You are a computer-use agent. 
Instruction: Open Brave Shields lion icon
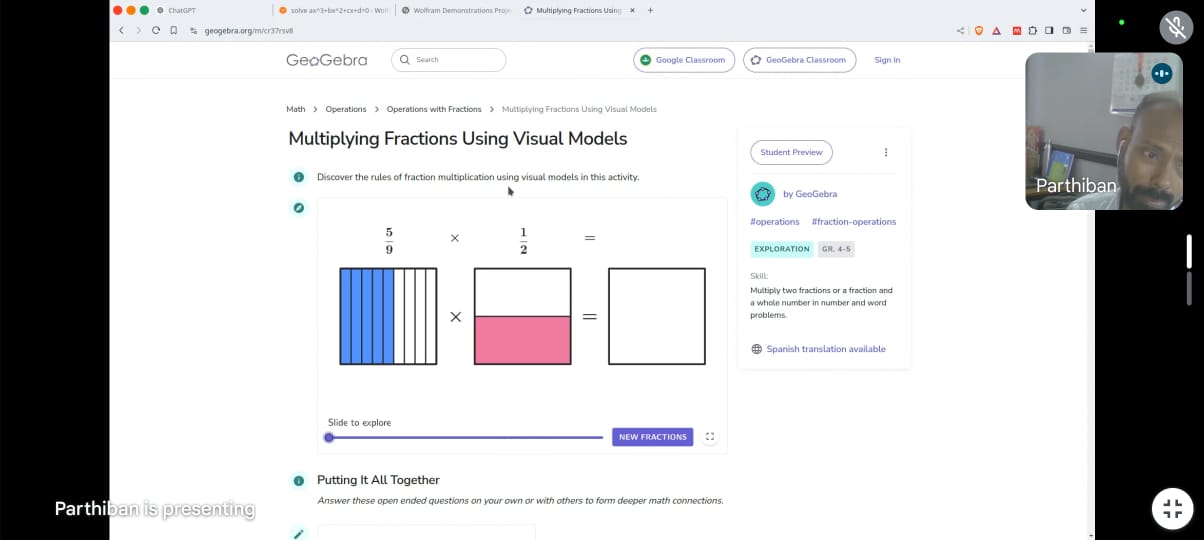(979, 30)
